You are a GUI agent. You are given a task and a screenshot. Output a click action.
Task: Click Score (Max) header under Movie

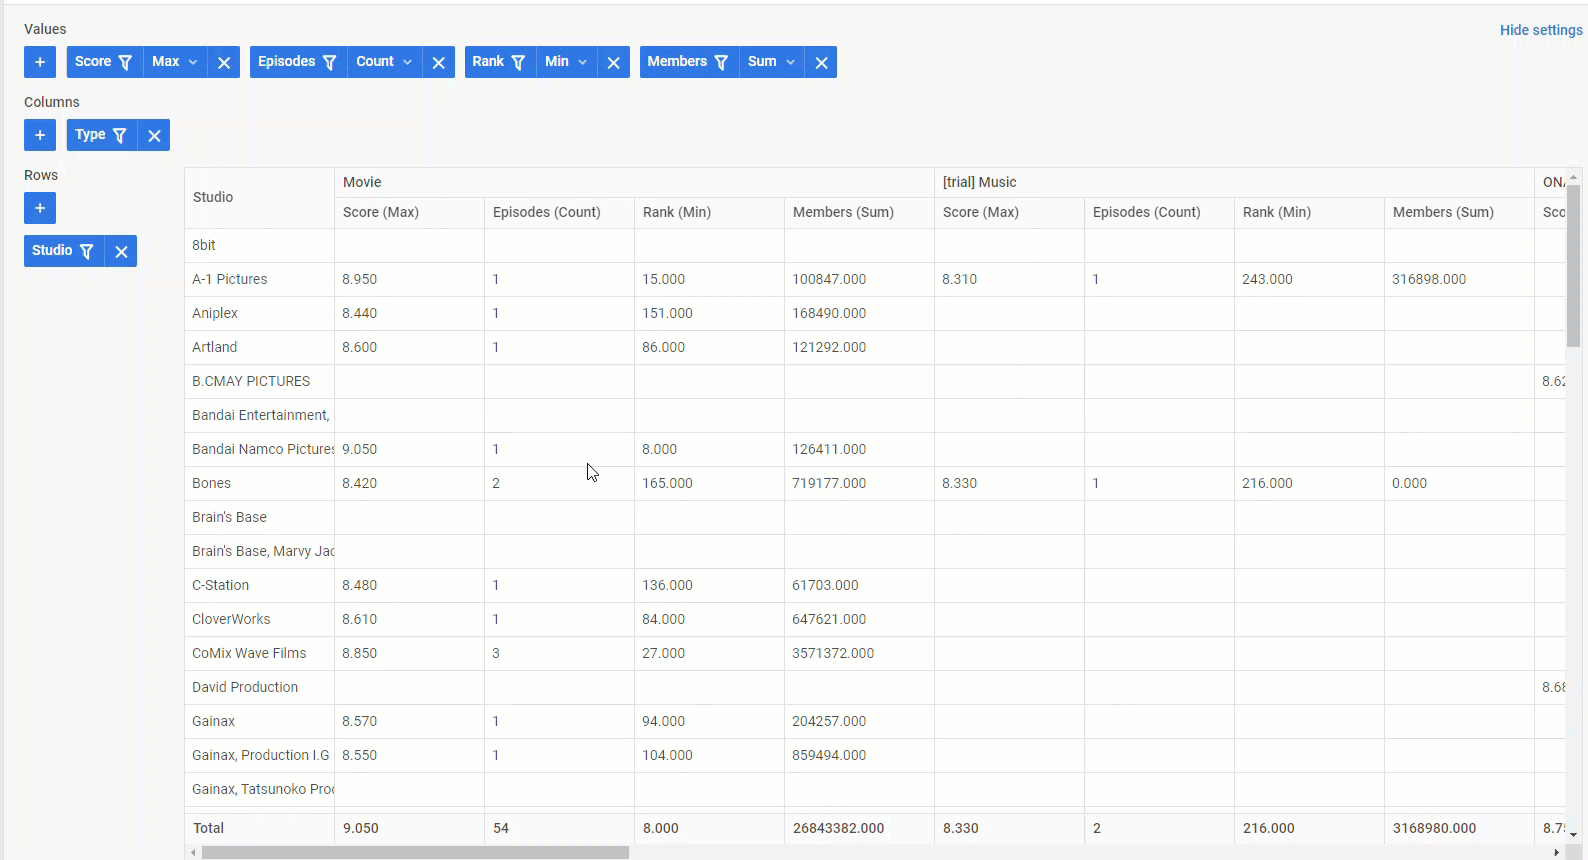(x=409, y=212)
